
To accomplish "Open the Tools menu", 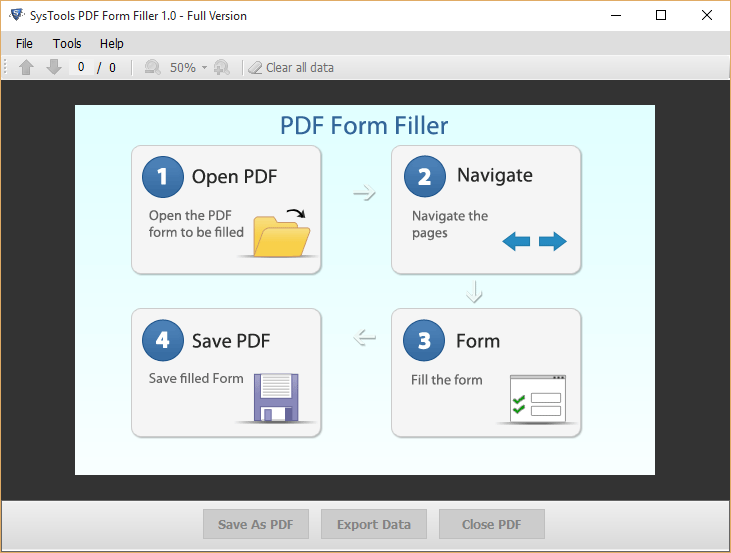I will [67, 43].
